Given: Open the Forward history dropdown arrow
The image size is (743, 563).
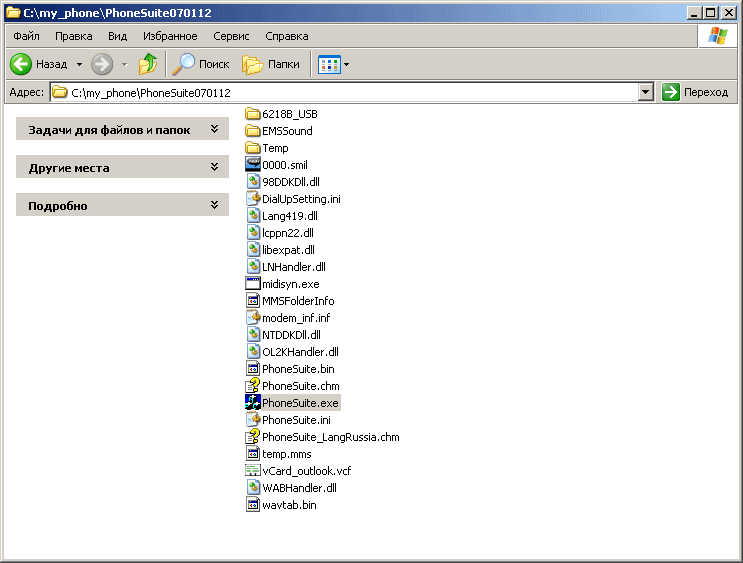Looking at the screenshot, I should (x=125, y=64).
